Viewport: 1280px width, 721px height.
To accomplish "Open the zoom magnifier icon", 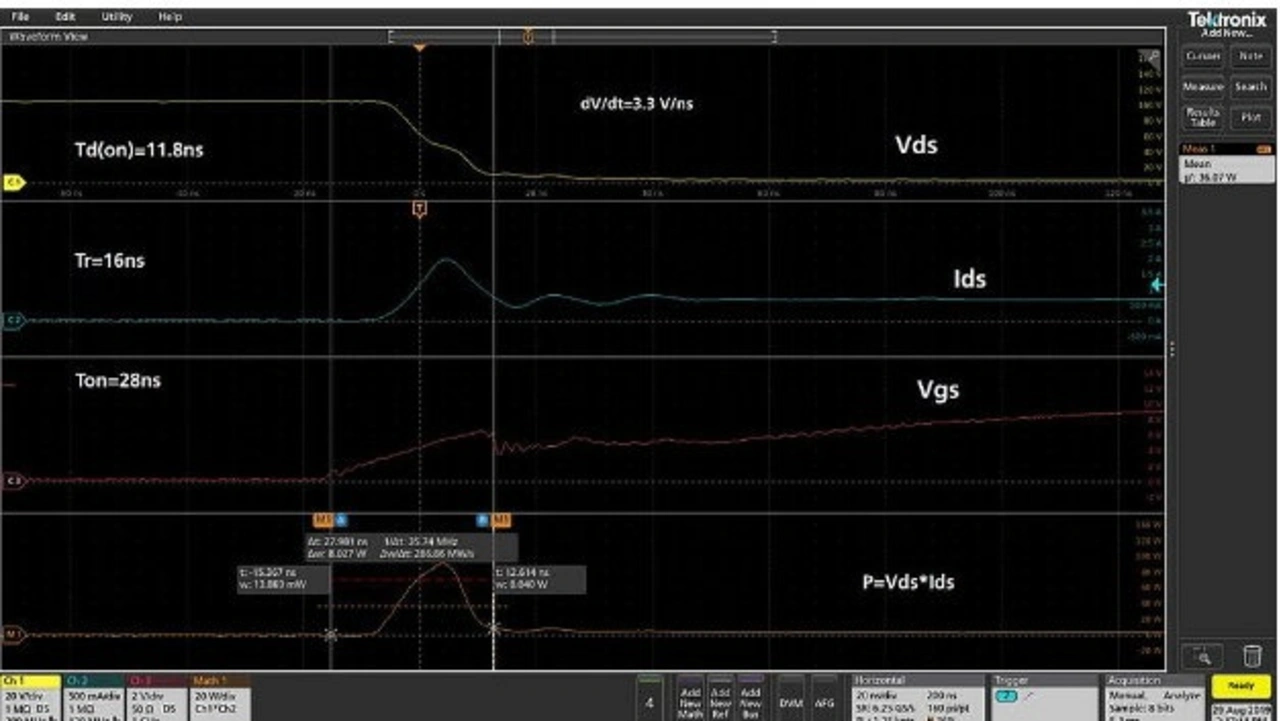I will (1203, 656).
